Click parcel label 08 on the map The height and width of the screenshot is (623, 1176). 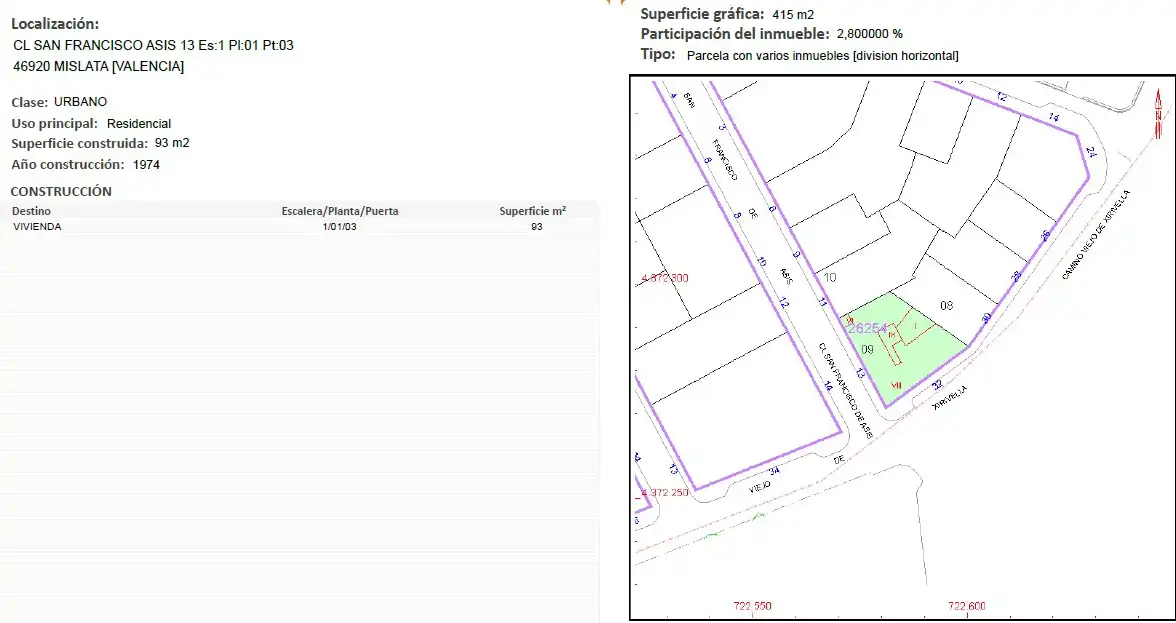pos(946,305)
